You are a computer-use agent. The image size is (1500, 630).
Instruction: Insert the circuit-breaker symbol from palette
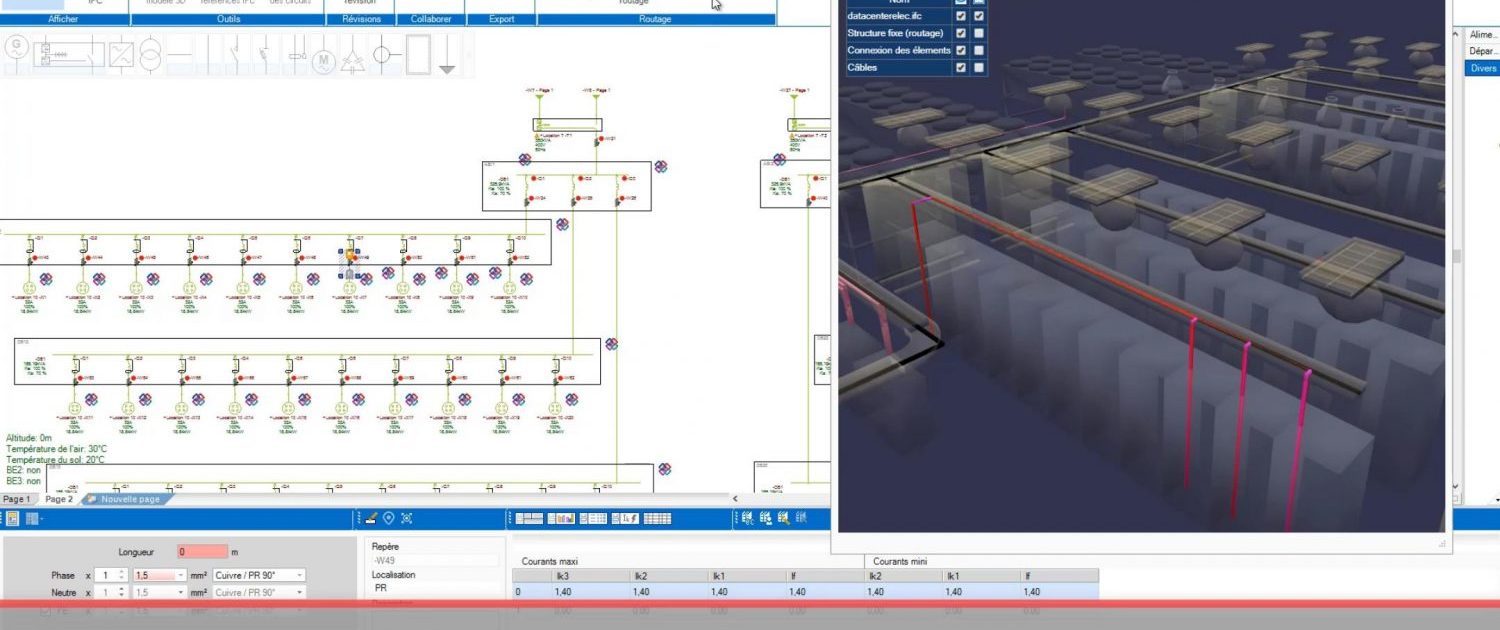tap(264, 55)
